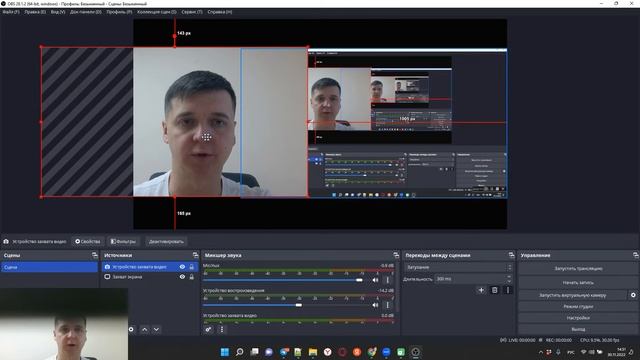Viewport: 640px width, 360px height.
Task: Open virtual camera settings gear icon
Action: 633,295
